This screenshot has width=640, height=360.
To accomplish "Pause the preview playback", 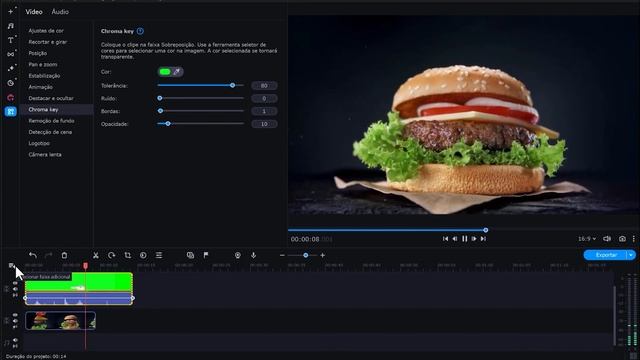I will pyautogui.click(x=464, y=239).
